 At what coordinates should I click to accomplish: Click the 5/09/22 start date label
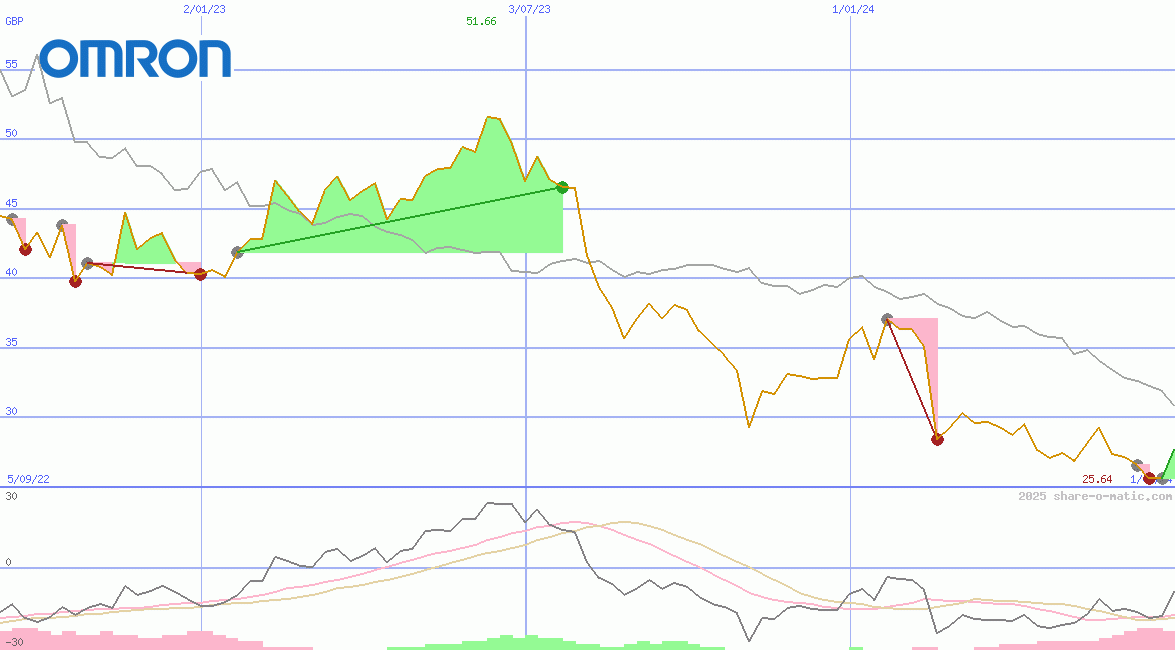click(x=28, y=479)
